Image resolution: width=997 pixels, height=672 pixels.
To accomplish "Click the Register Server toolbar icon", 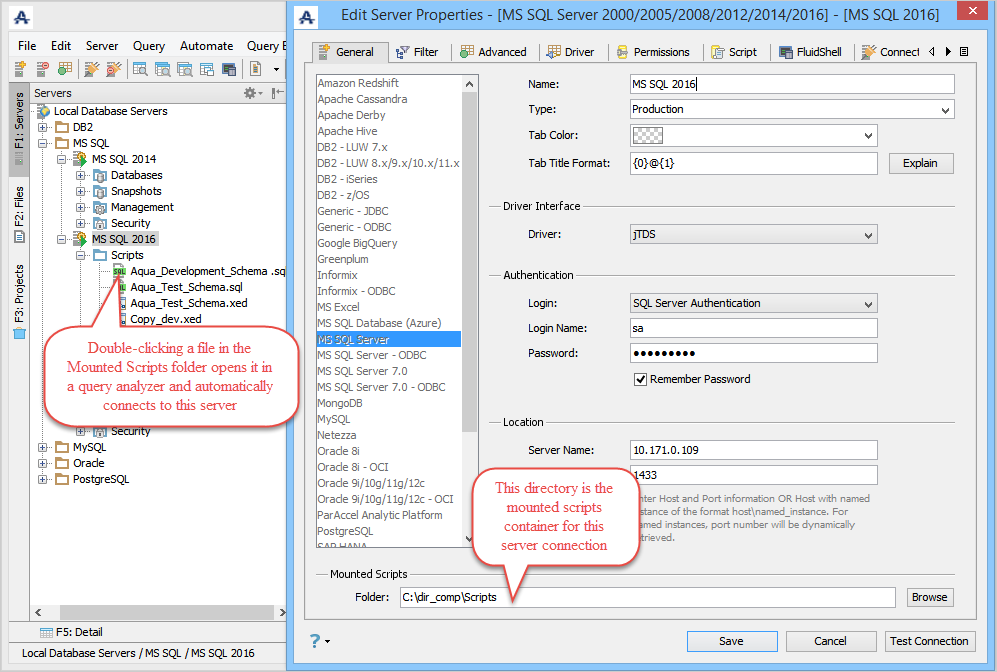I will coord(20,69).
